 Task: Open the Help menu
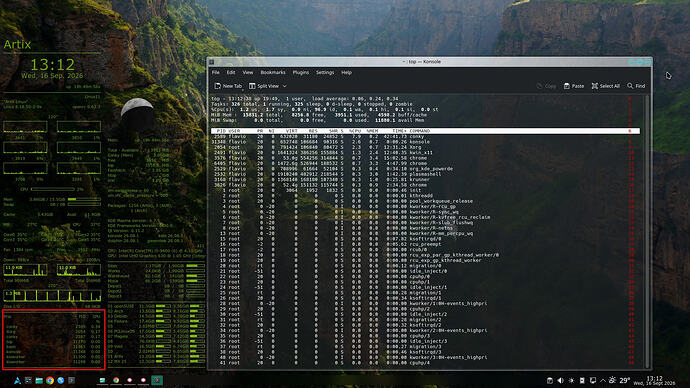pos(346,73)
